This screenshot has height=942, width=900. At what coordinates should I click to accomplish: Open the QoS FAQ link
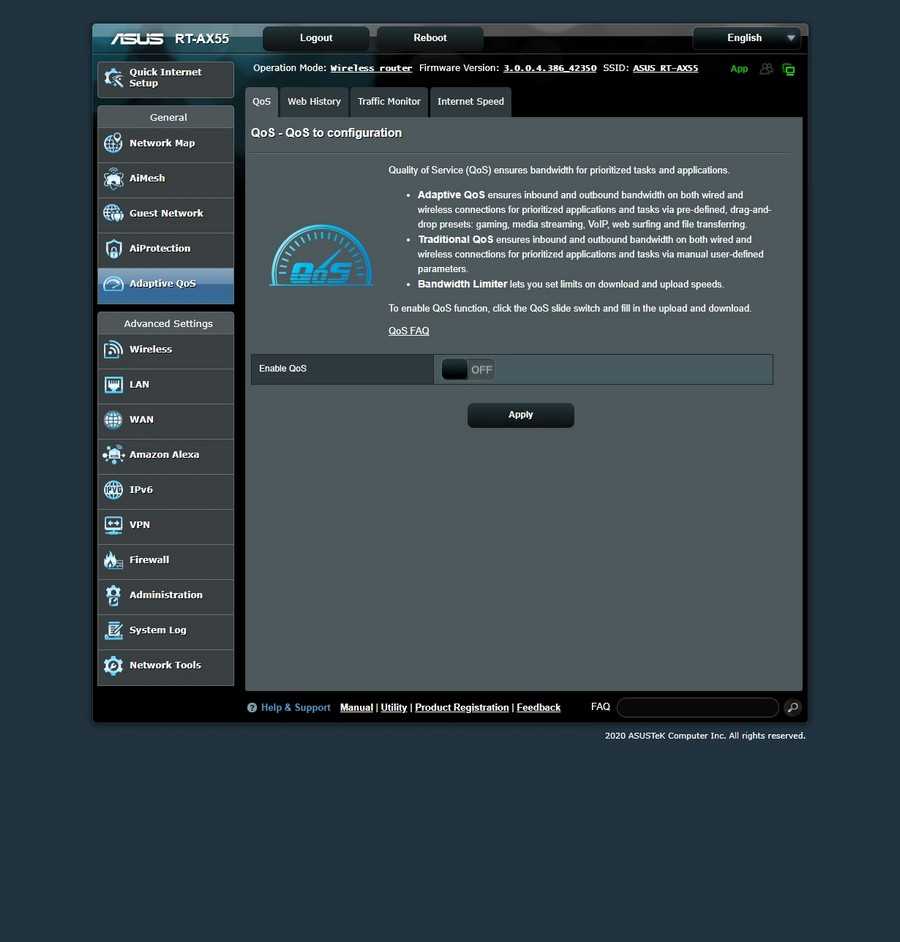coord(408,331)
